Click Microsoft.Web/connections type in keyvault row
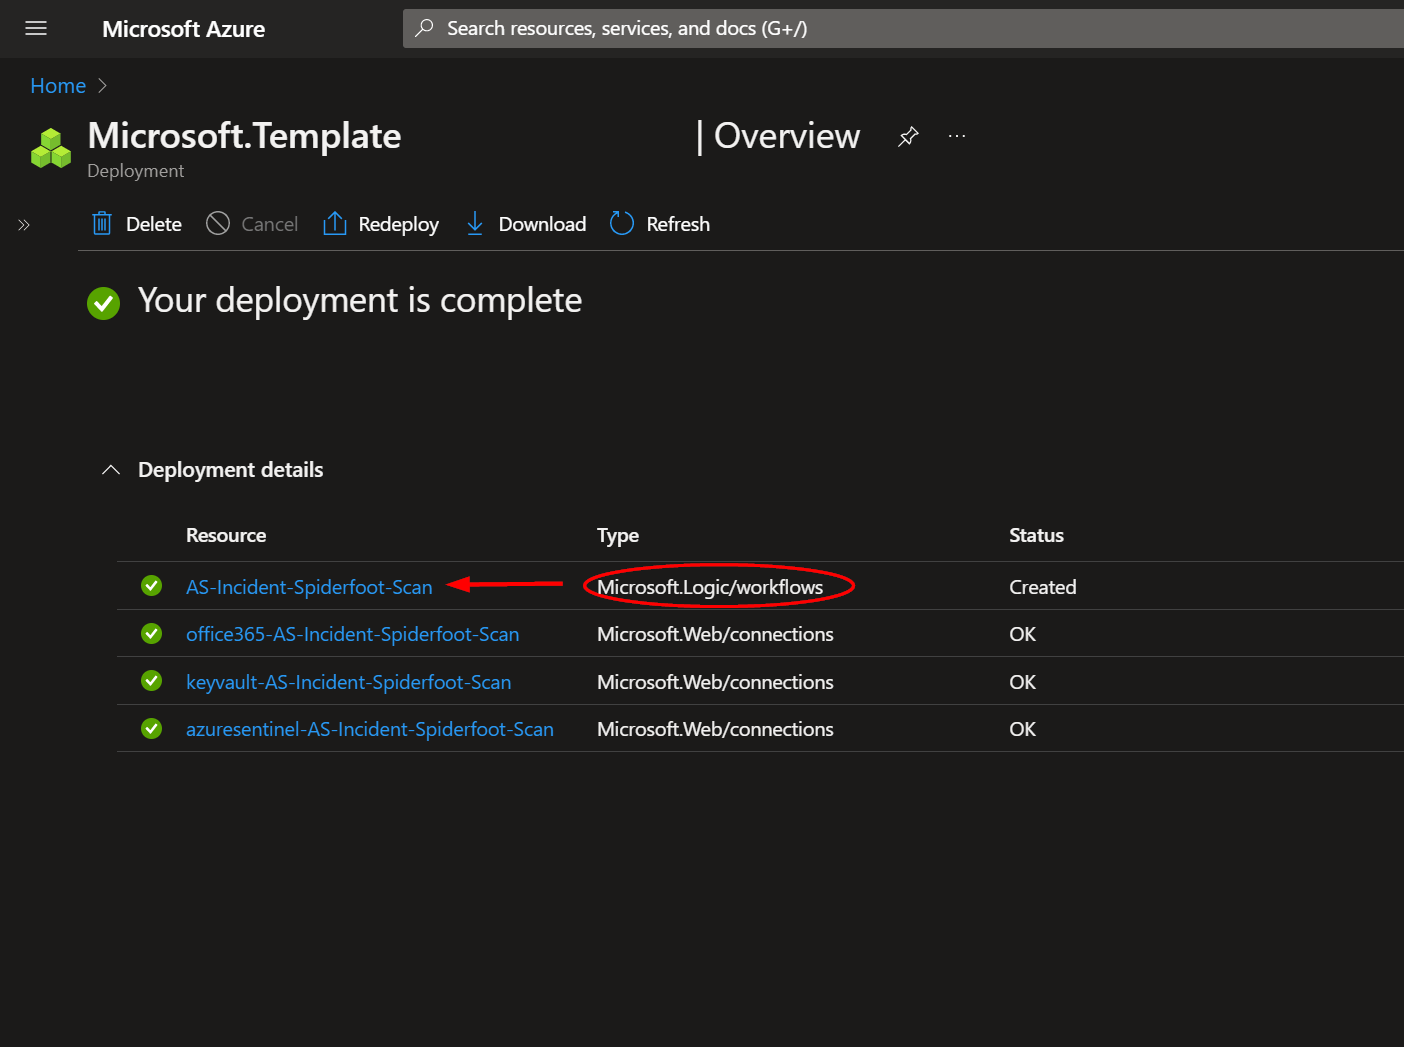1404x1047 pixels. (715, 682)
